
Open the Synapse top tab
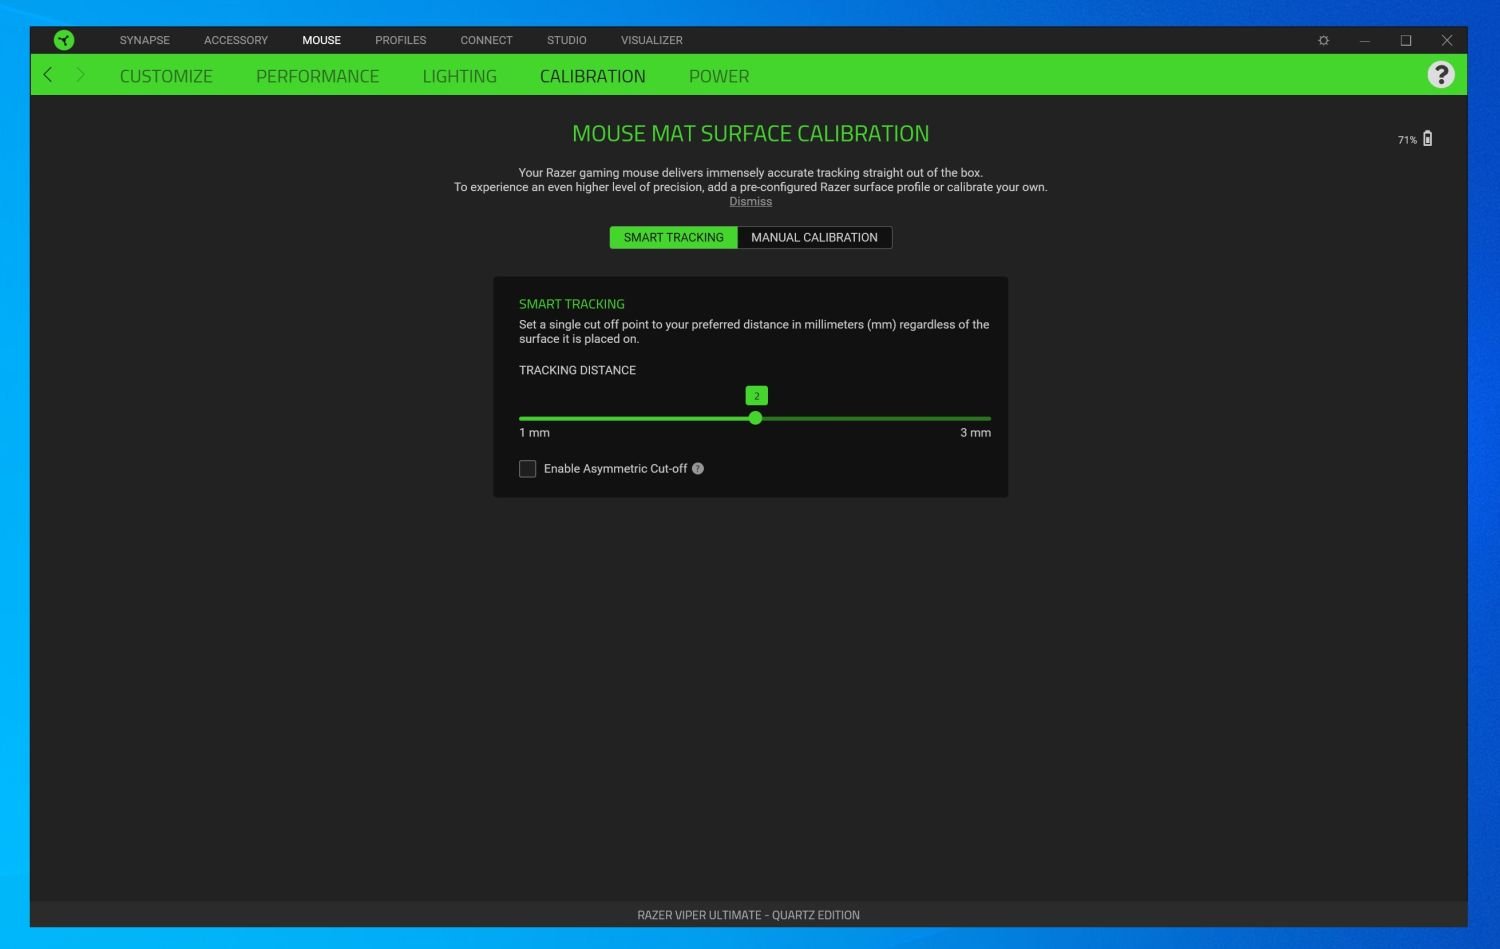[145, 41]
